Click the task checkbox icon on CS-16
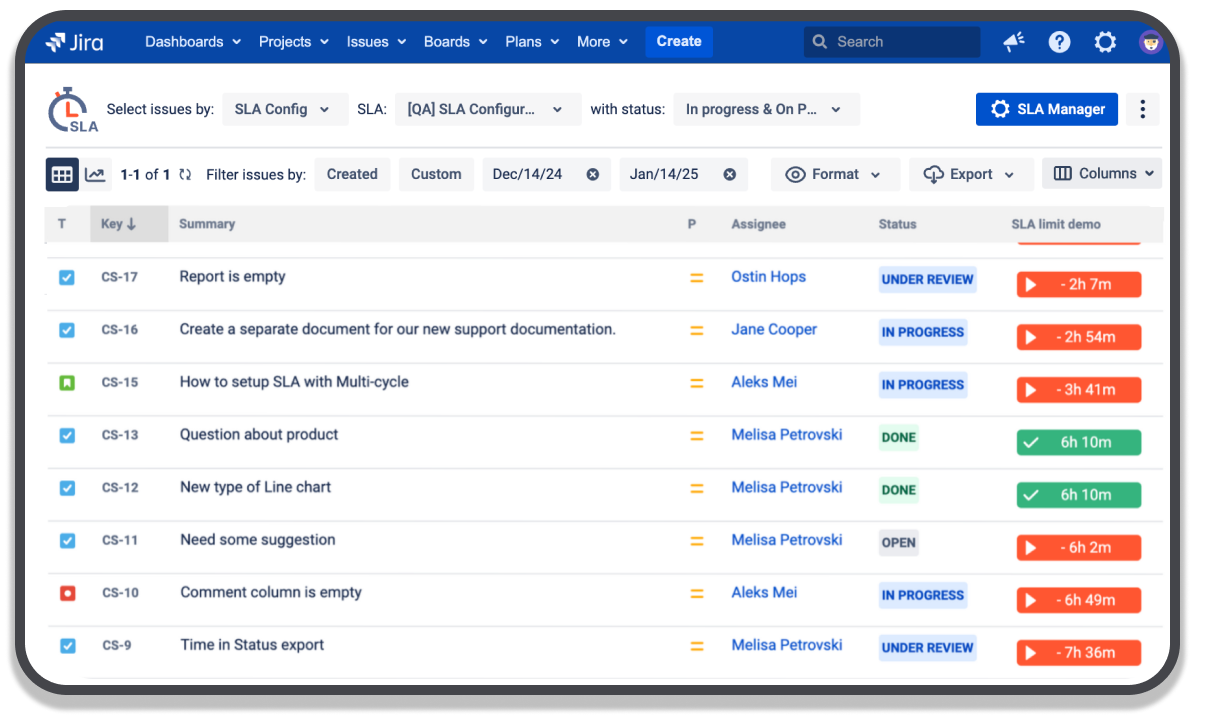This screenshot has width=1208, height=720. pyautogui.click(x=67, y=330)
